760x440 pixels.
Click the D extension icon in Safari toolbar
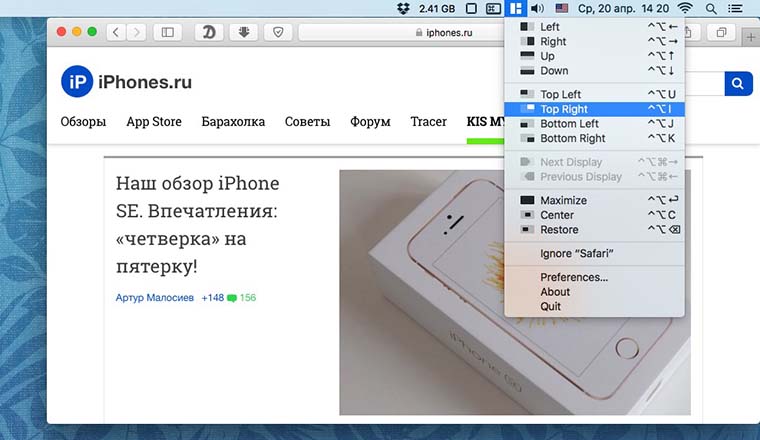click(x=209, y=32)
